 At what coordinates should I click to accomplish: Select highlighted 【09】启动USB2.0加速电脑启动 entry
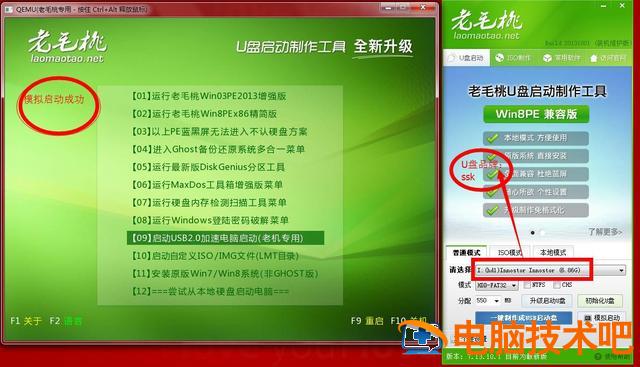point(225,238)
